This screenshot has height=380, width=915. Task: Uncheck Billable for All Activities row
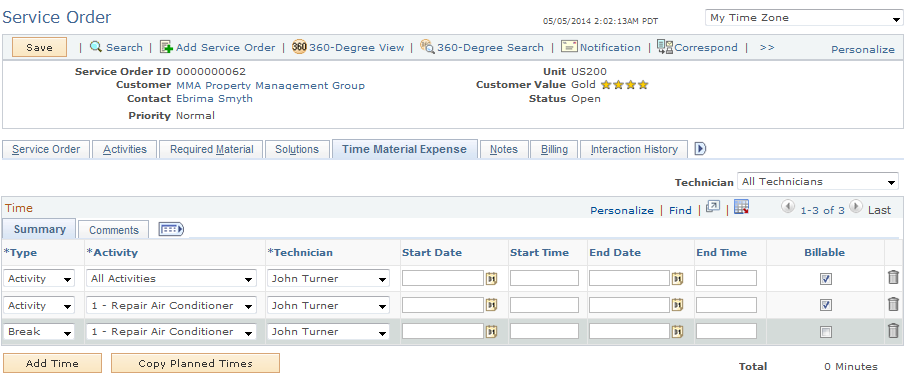(825, 279)
